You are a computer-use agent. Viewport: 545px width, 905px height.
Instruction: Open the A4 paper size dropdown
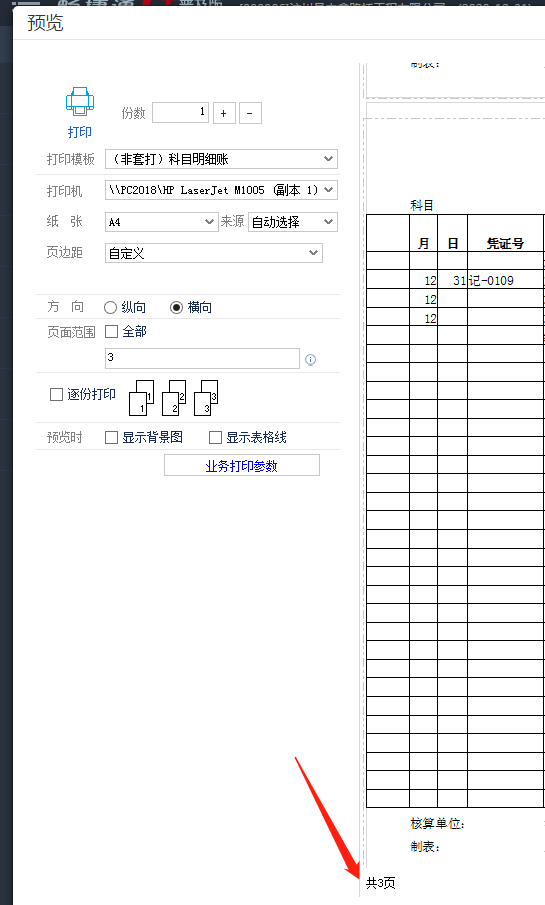coord(161,222)
